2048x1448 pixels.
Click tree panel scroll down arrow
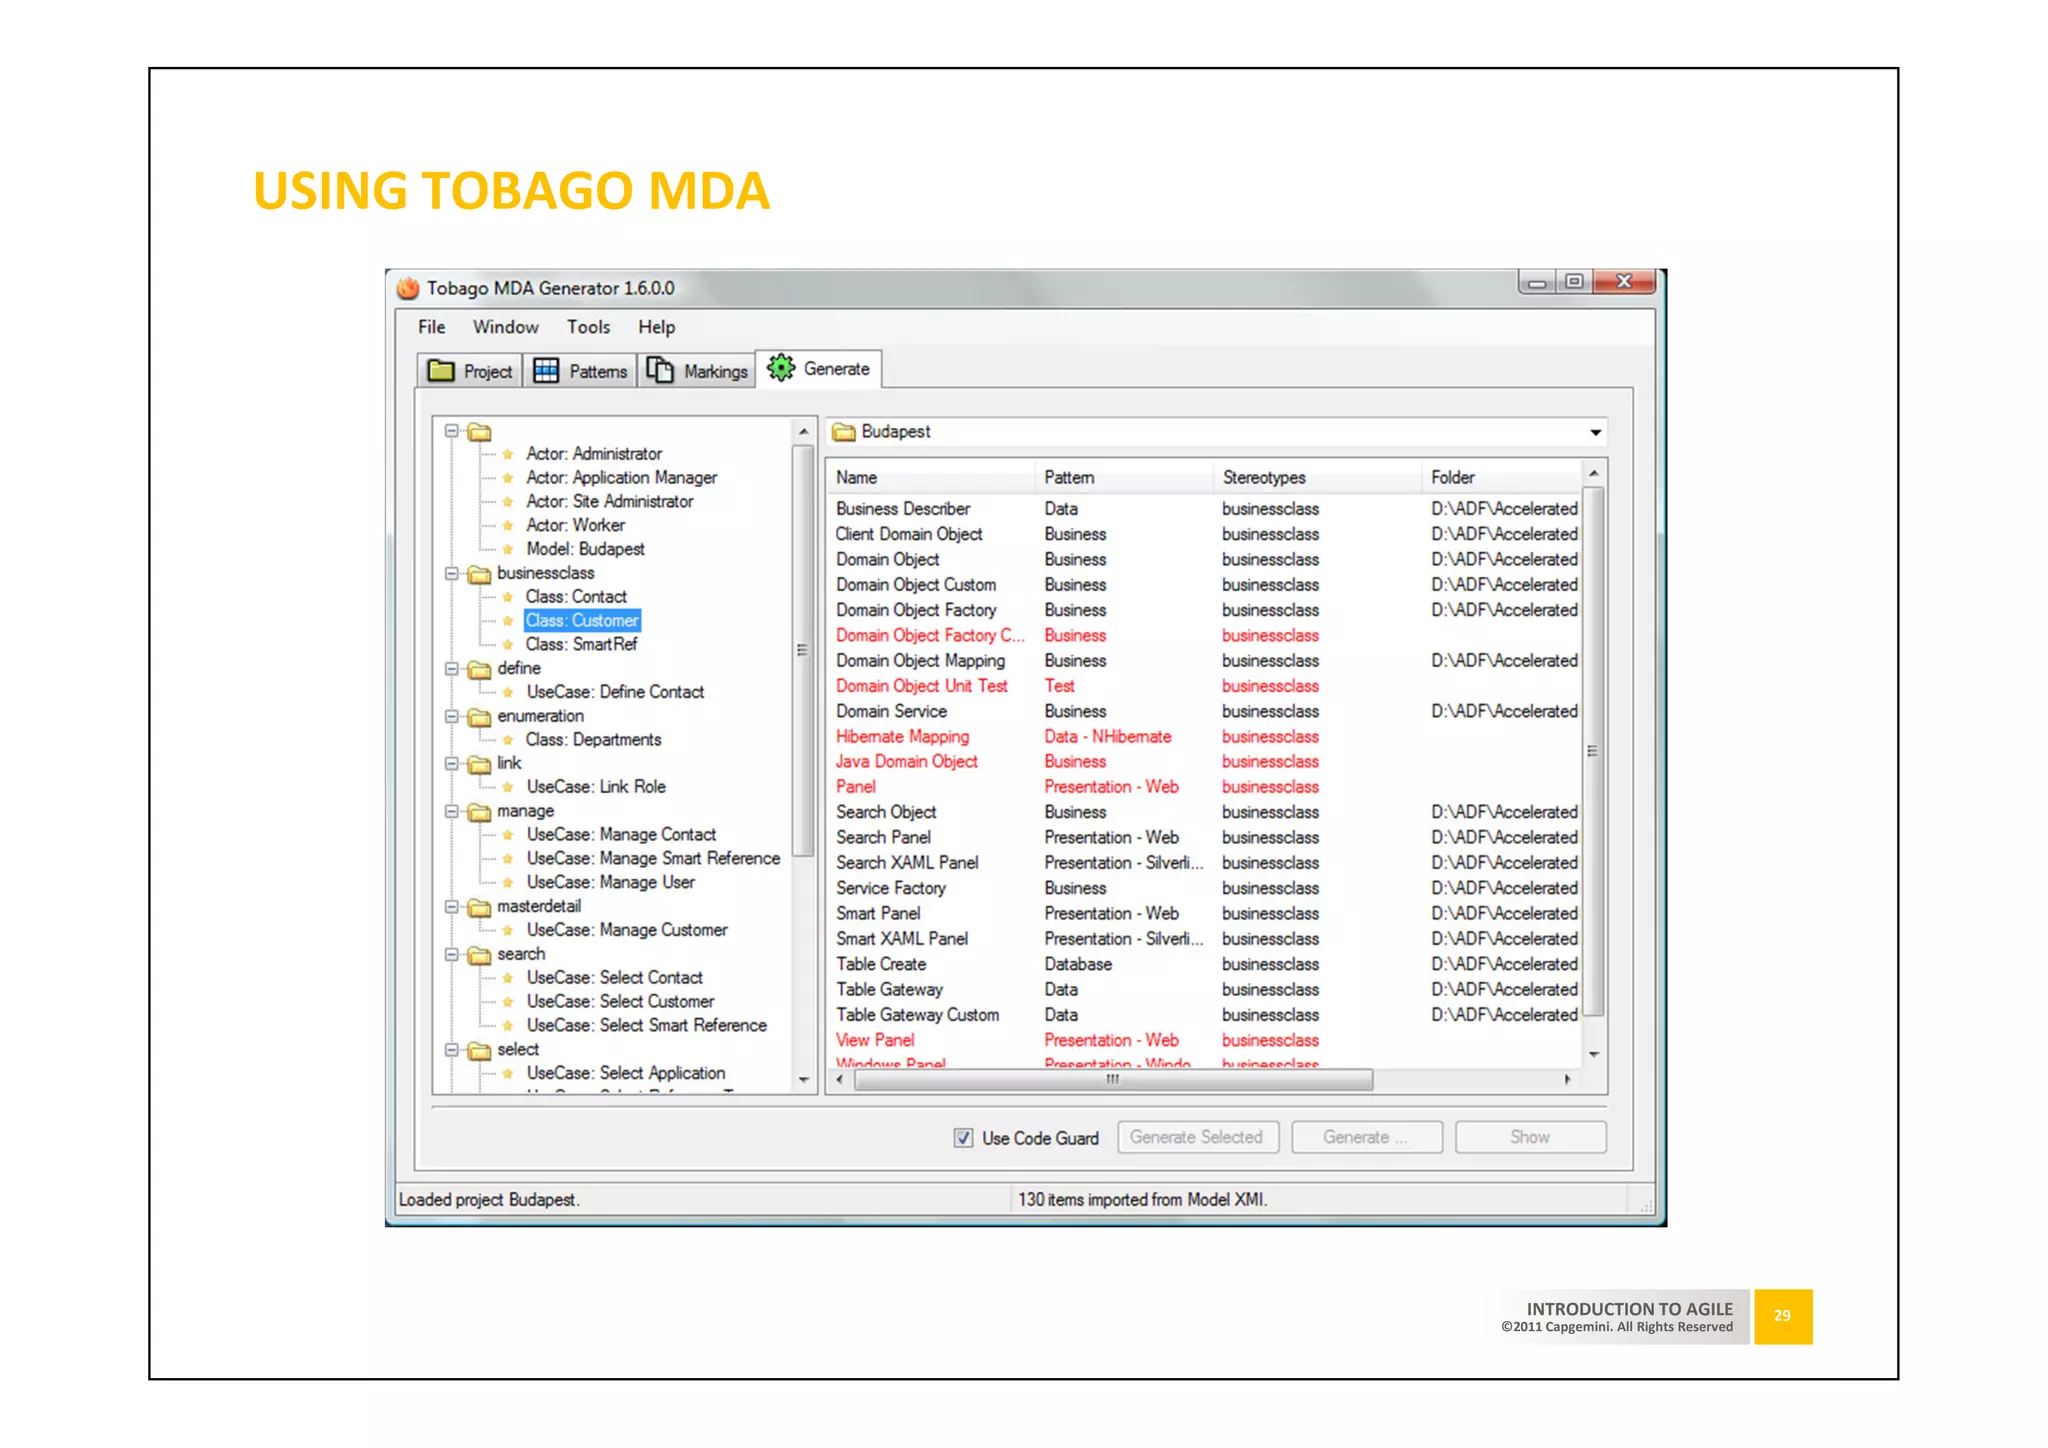[x=804, y=1081]
